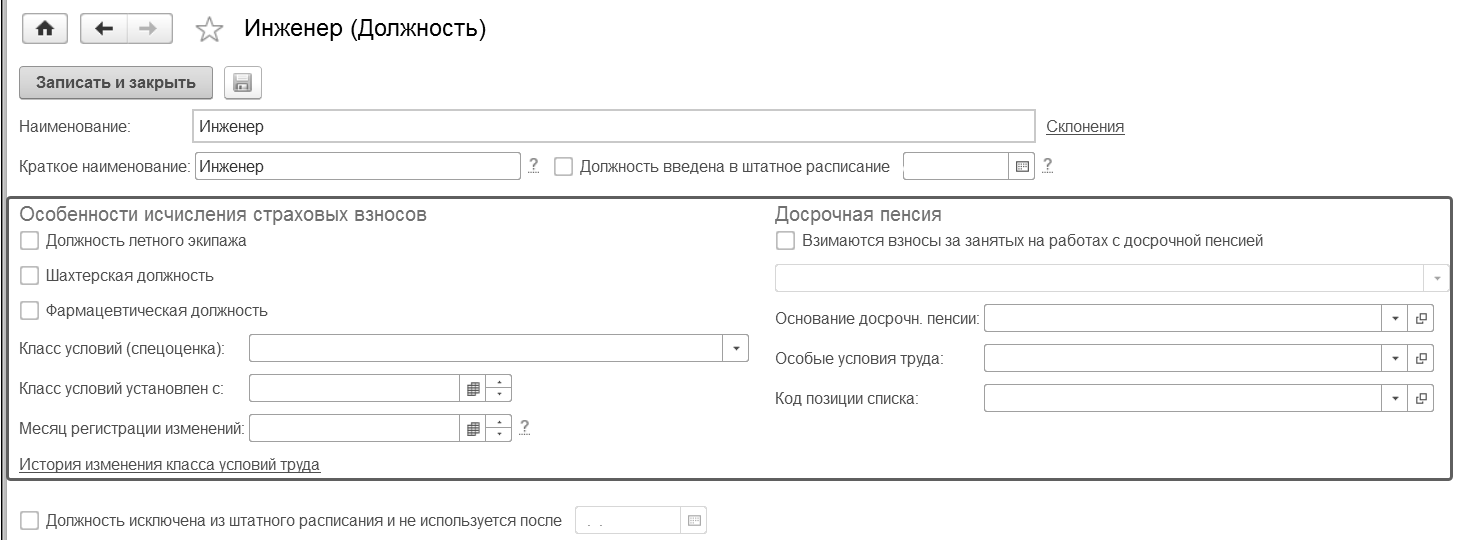The width and height of the screenshot is (1459, 541).
Task: Tick the 'Шахтерская должность' checkbox
Action: pyautogui.click(x=30, y=276)
